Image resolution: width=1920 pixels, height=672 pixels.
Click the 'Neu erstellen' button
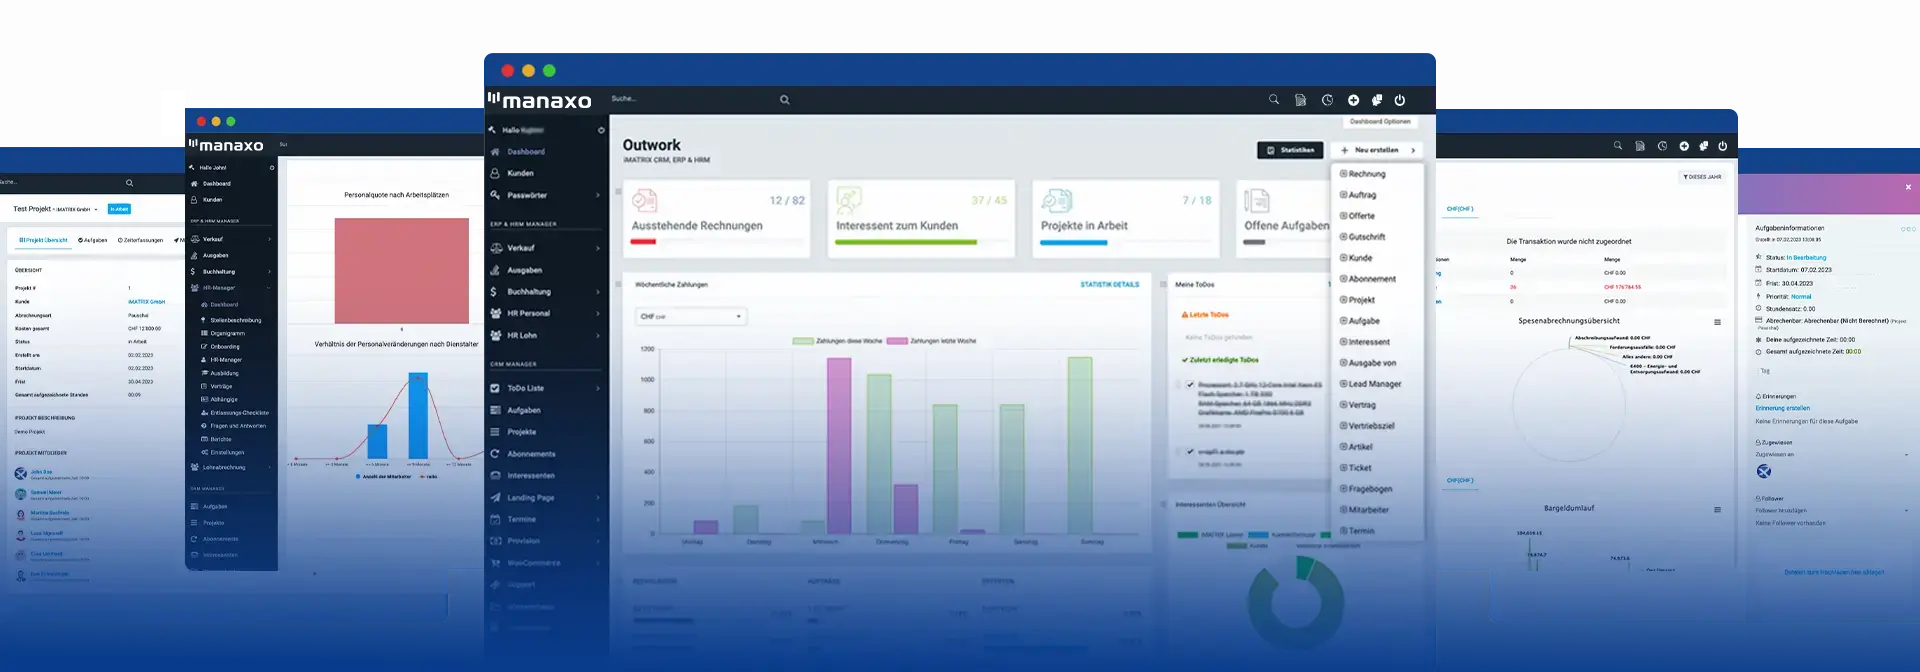1377,150
